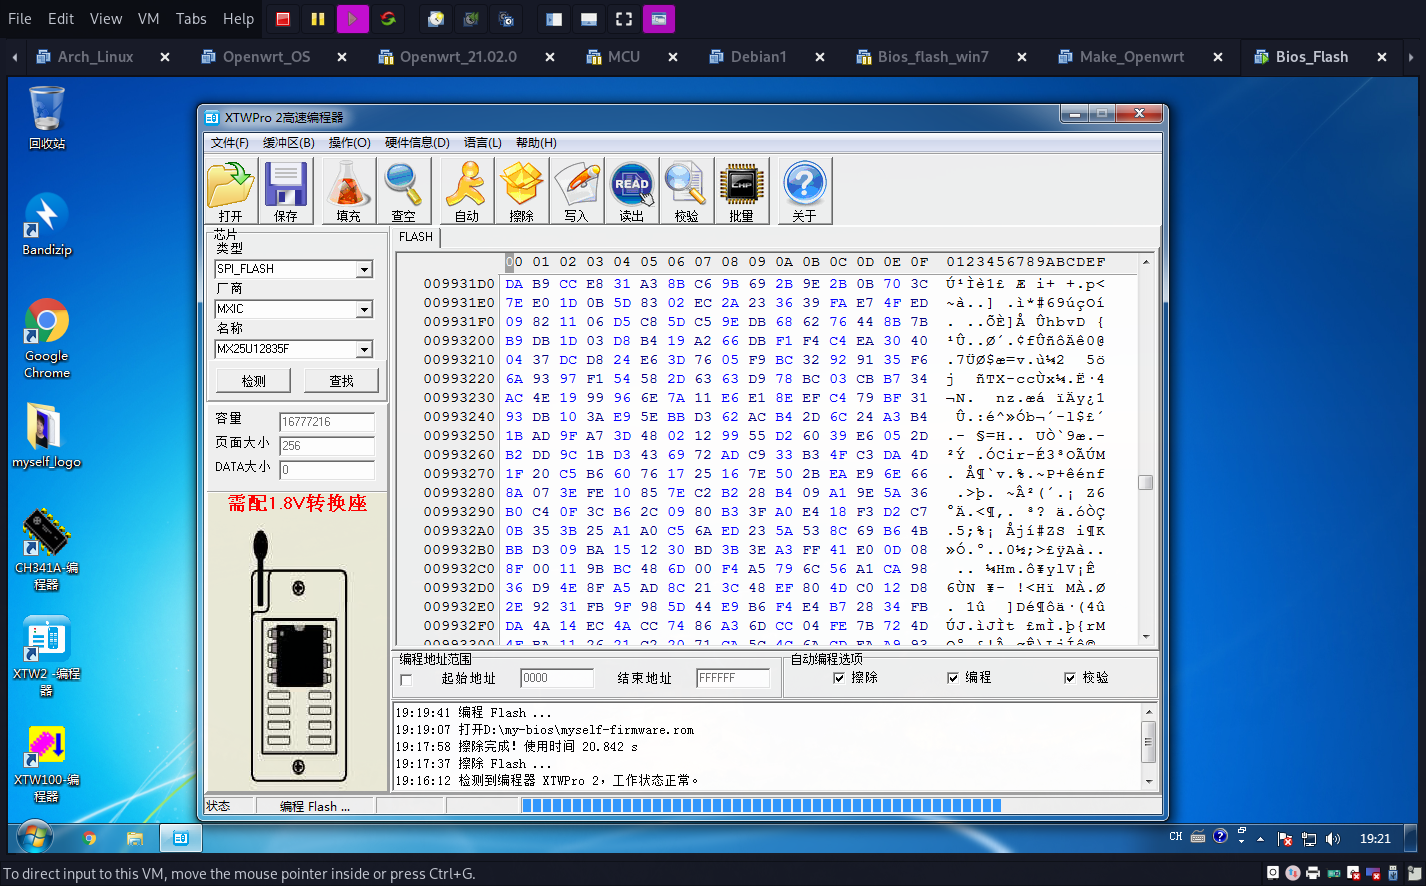Click the 查找 search button
The width and height of the screenshot is (1426, 886).
coord(341,381)
